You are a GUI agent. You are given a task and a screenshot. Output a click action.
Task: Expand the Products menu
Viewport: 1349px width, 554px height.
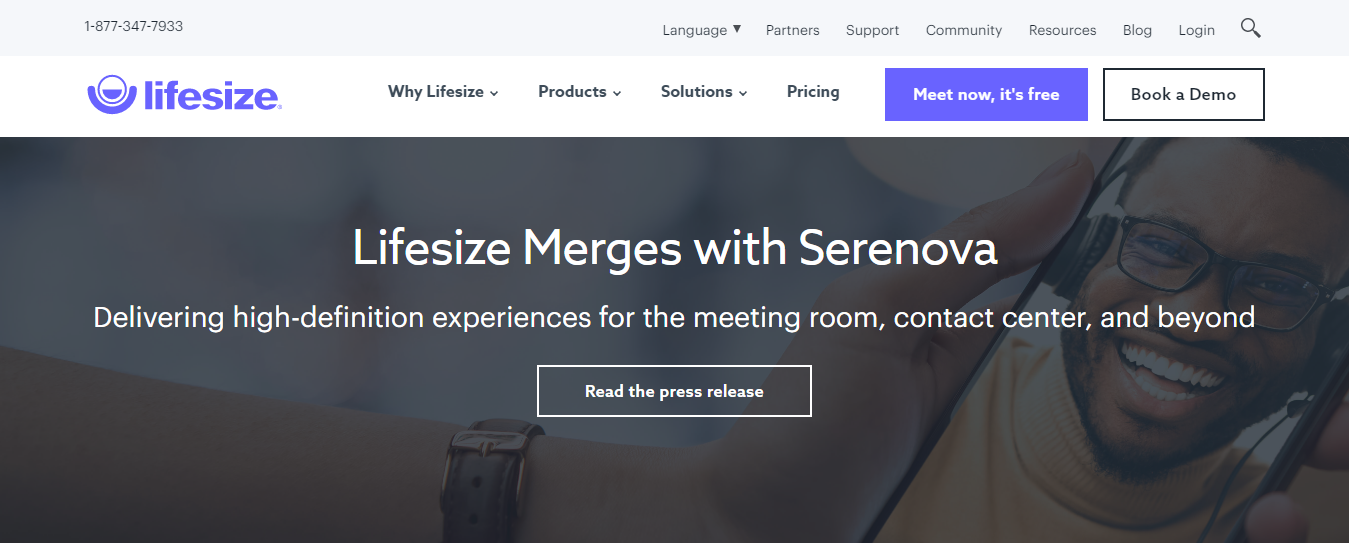click(x=579, y=92)
